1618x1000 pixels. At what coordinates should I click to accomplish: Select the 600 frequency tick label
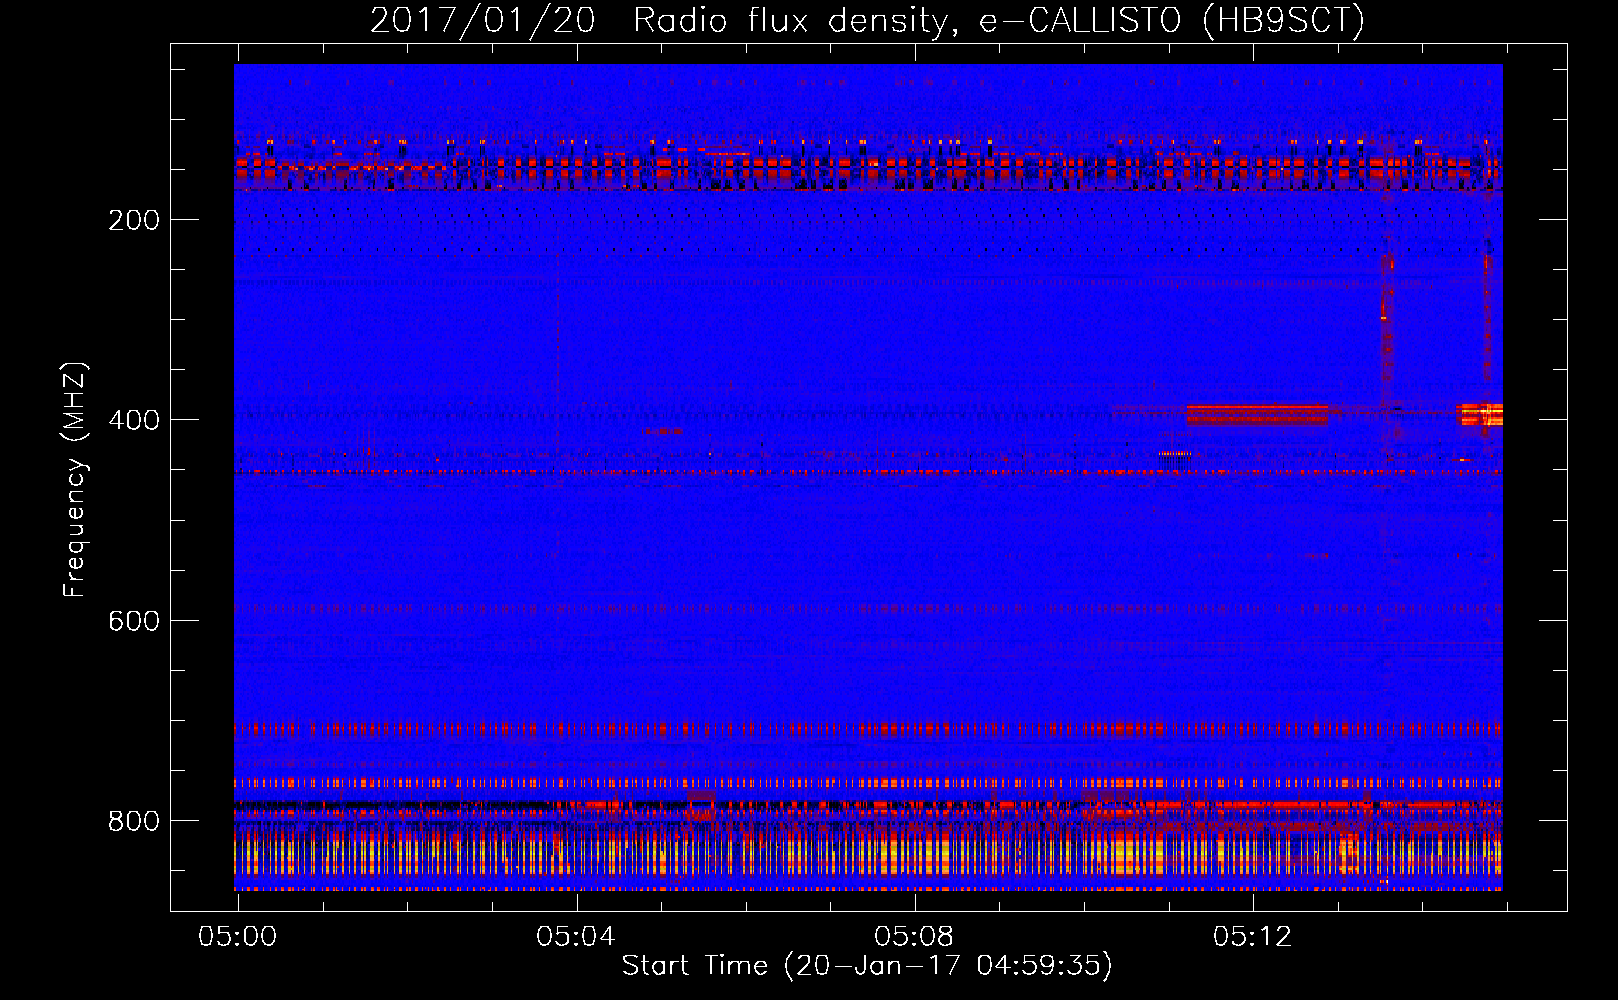point(134,621)
